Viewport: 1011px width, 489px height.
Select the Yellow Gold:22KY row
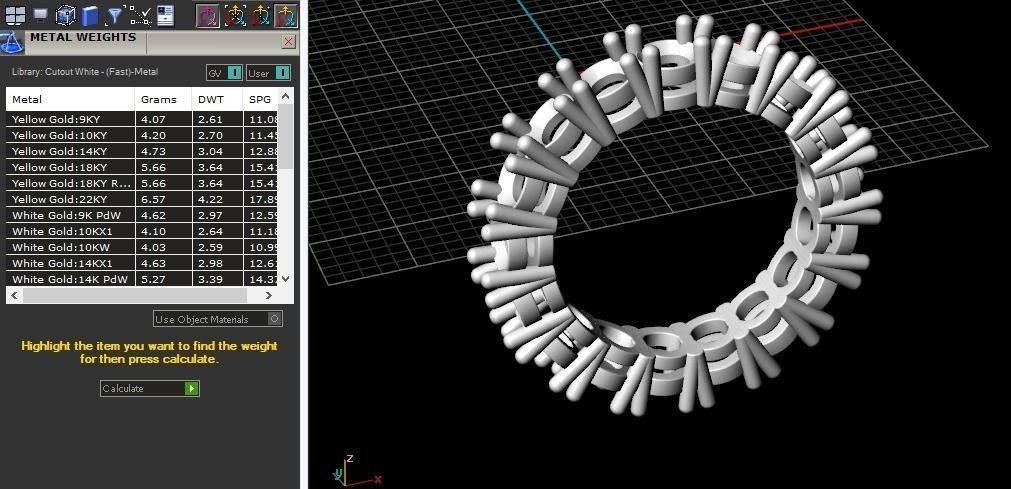[x=142, y=199]
